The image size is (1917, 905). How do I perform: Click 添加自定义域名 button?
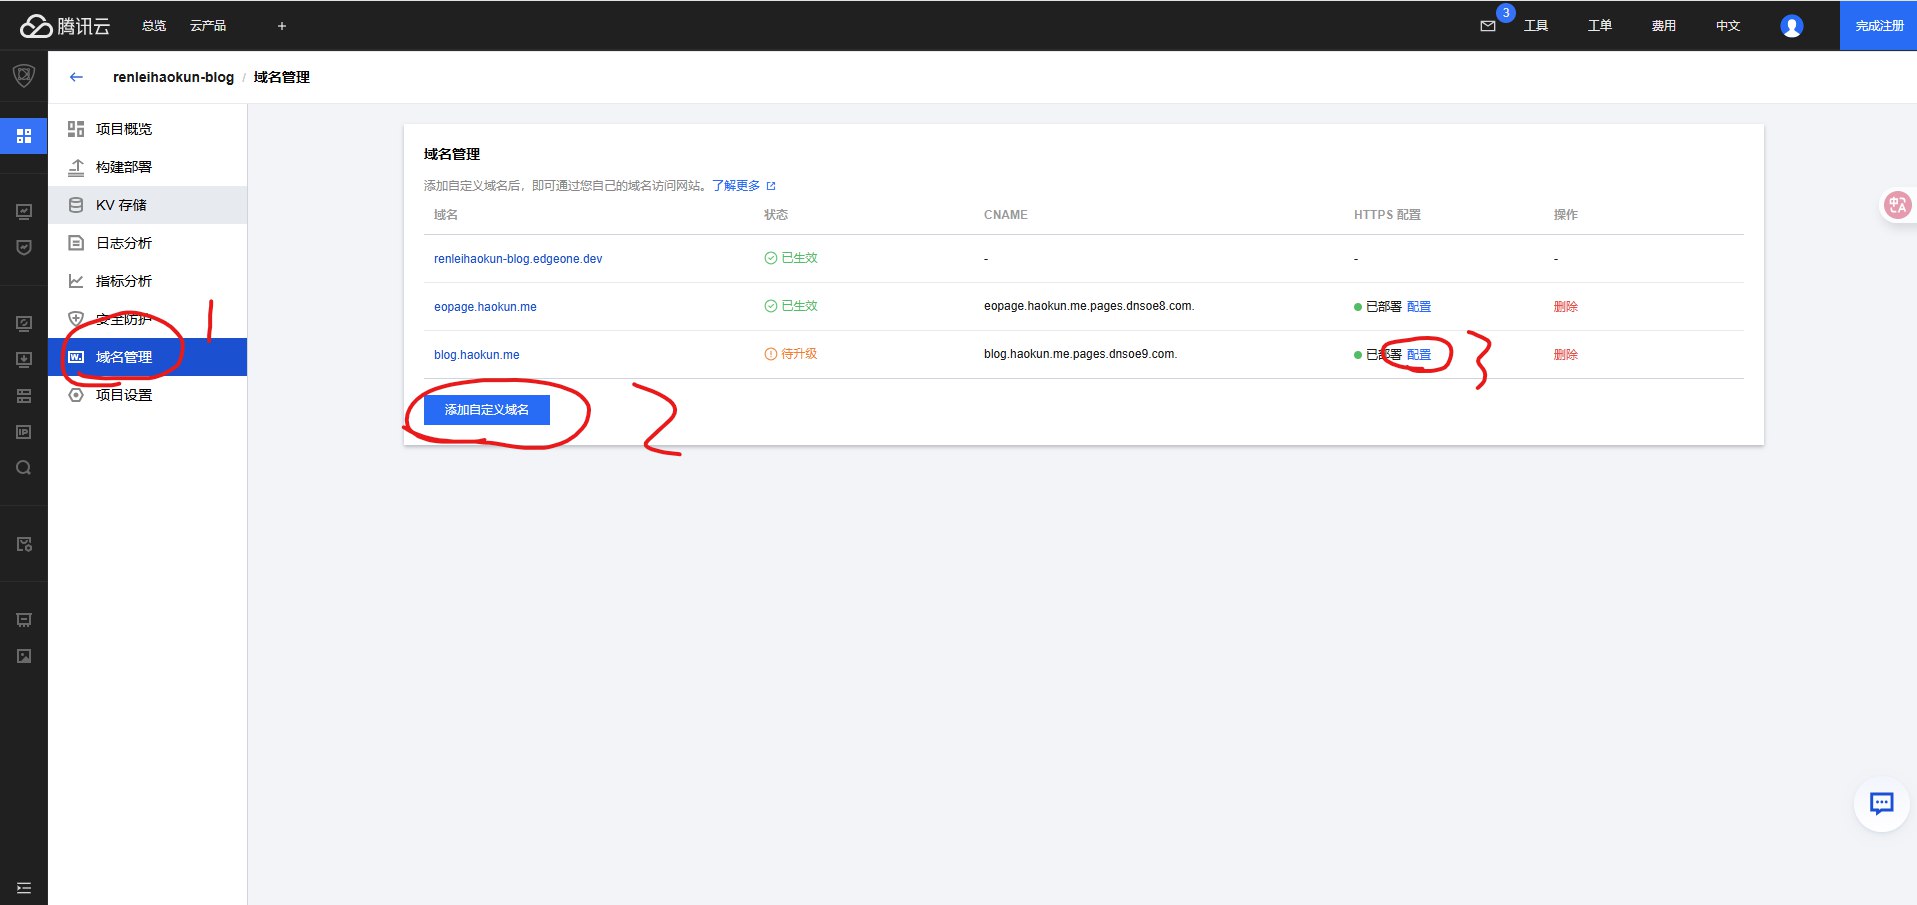pyautogui.click(x=486, y=410)
